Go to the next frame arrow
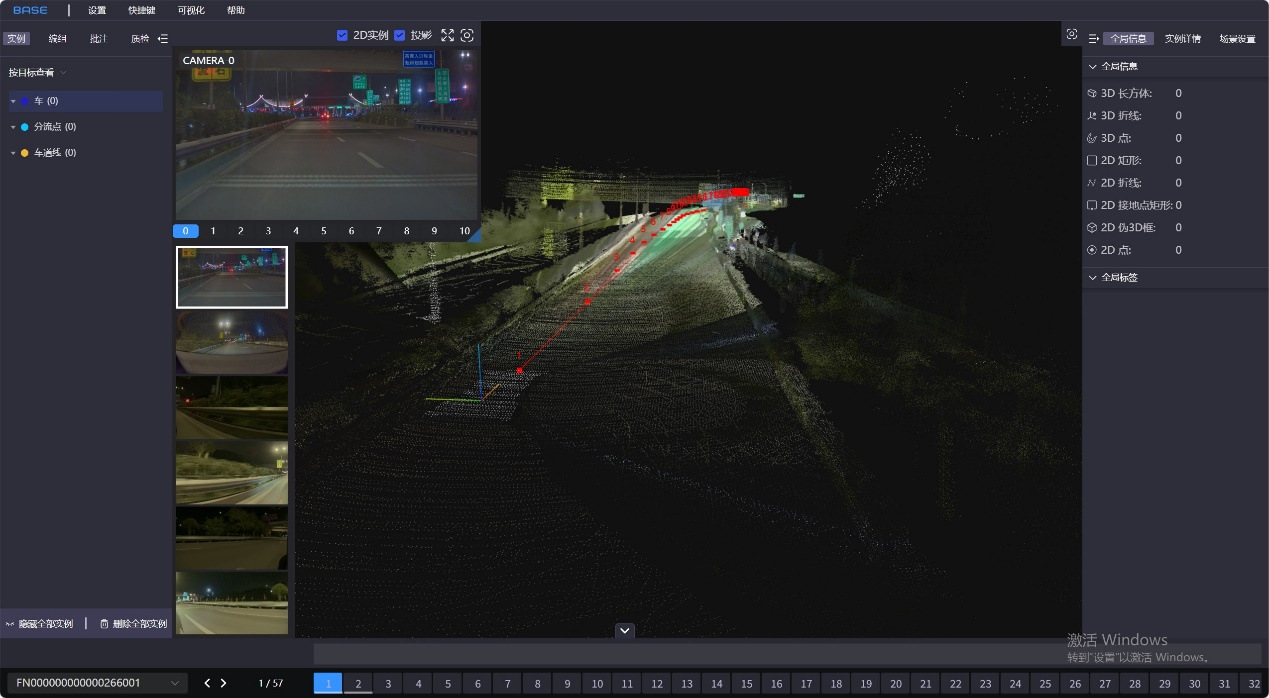This screenshot has height=698, width=1269. (x=223, y=683)
